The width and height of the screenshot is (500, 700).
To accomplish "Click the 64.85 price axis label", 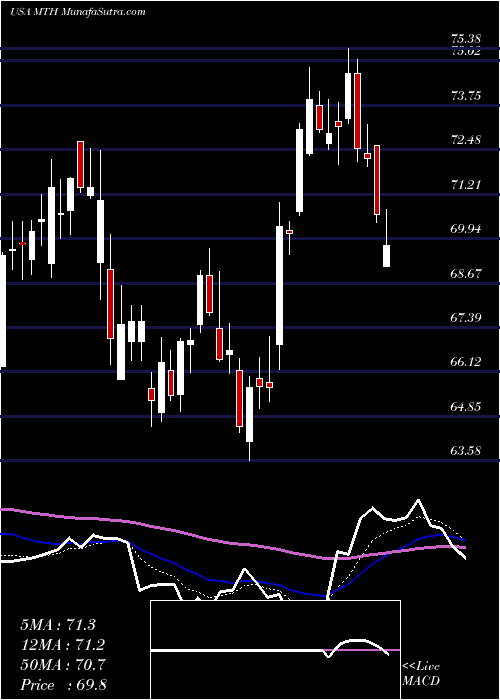I will click(x=465, y=406).
